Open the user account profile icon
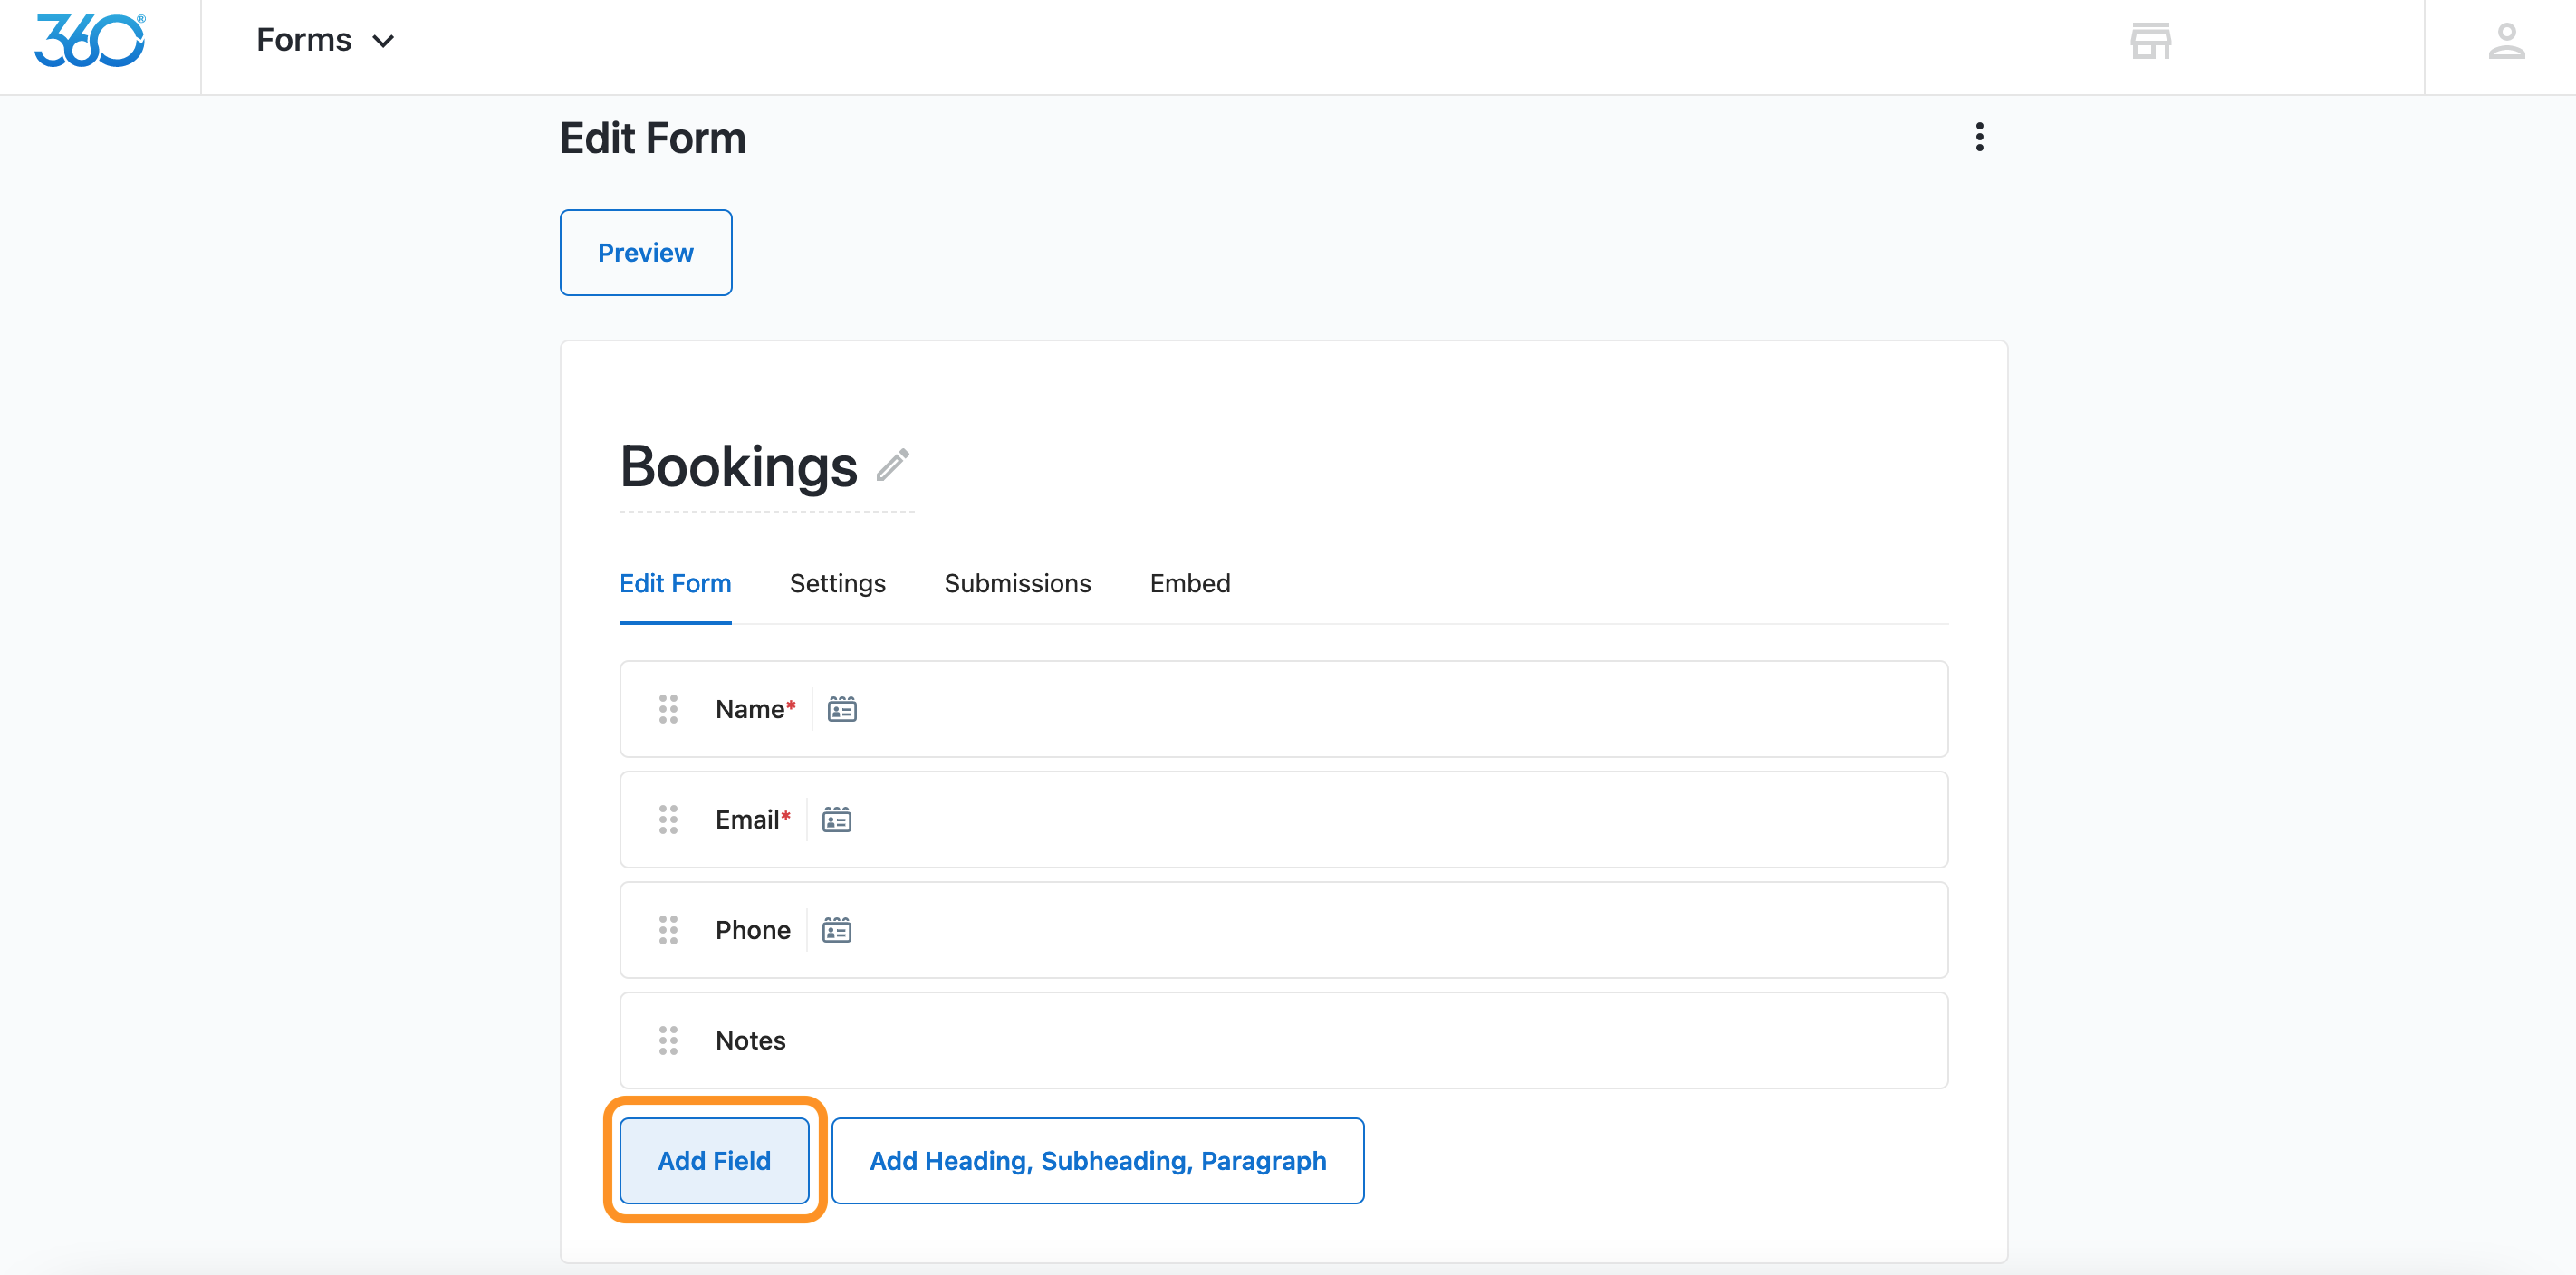This screenshot has width=2576, height=1275. tap(2506, 41)
